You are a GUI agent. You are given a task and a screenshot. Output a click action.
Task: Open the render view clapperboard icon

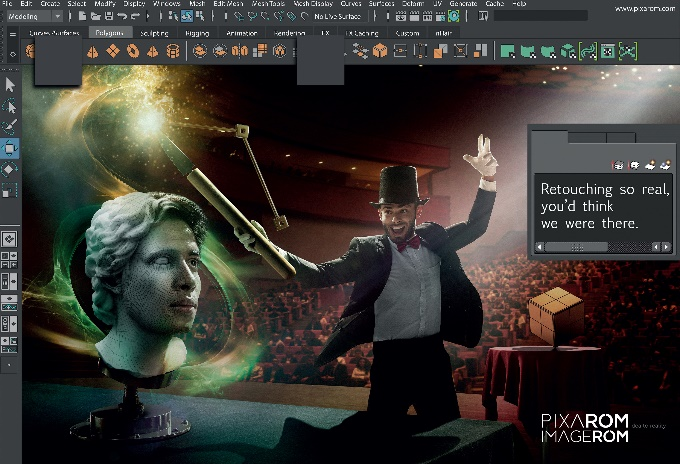click(401, 16)
